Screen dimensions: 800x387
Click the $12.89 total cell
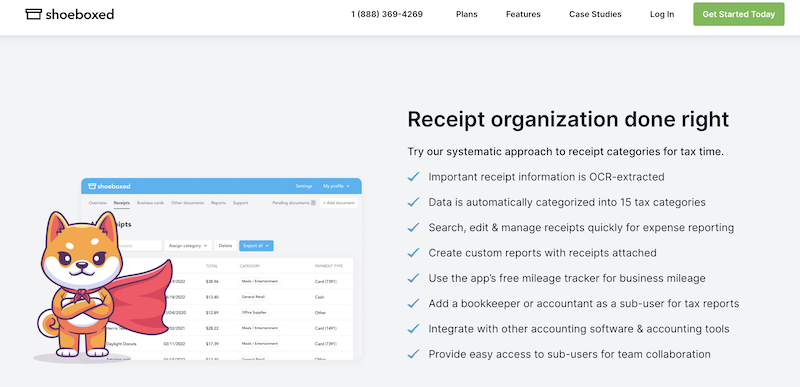(212, 313)
